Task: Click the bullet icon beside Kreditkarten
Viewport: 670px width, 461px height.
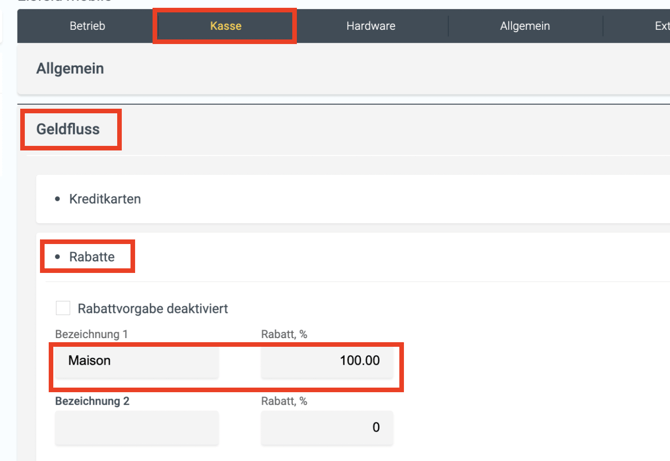Action: [x=58, y=199]
